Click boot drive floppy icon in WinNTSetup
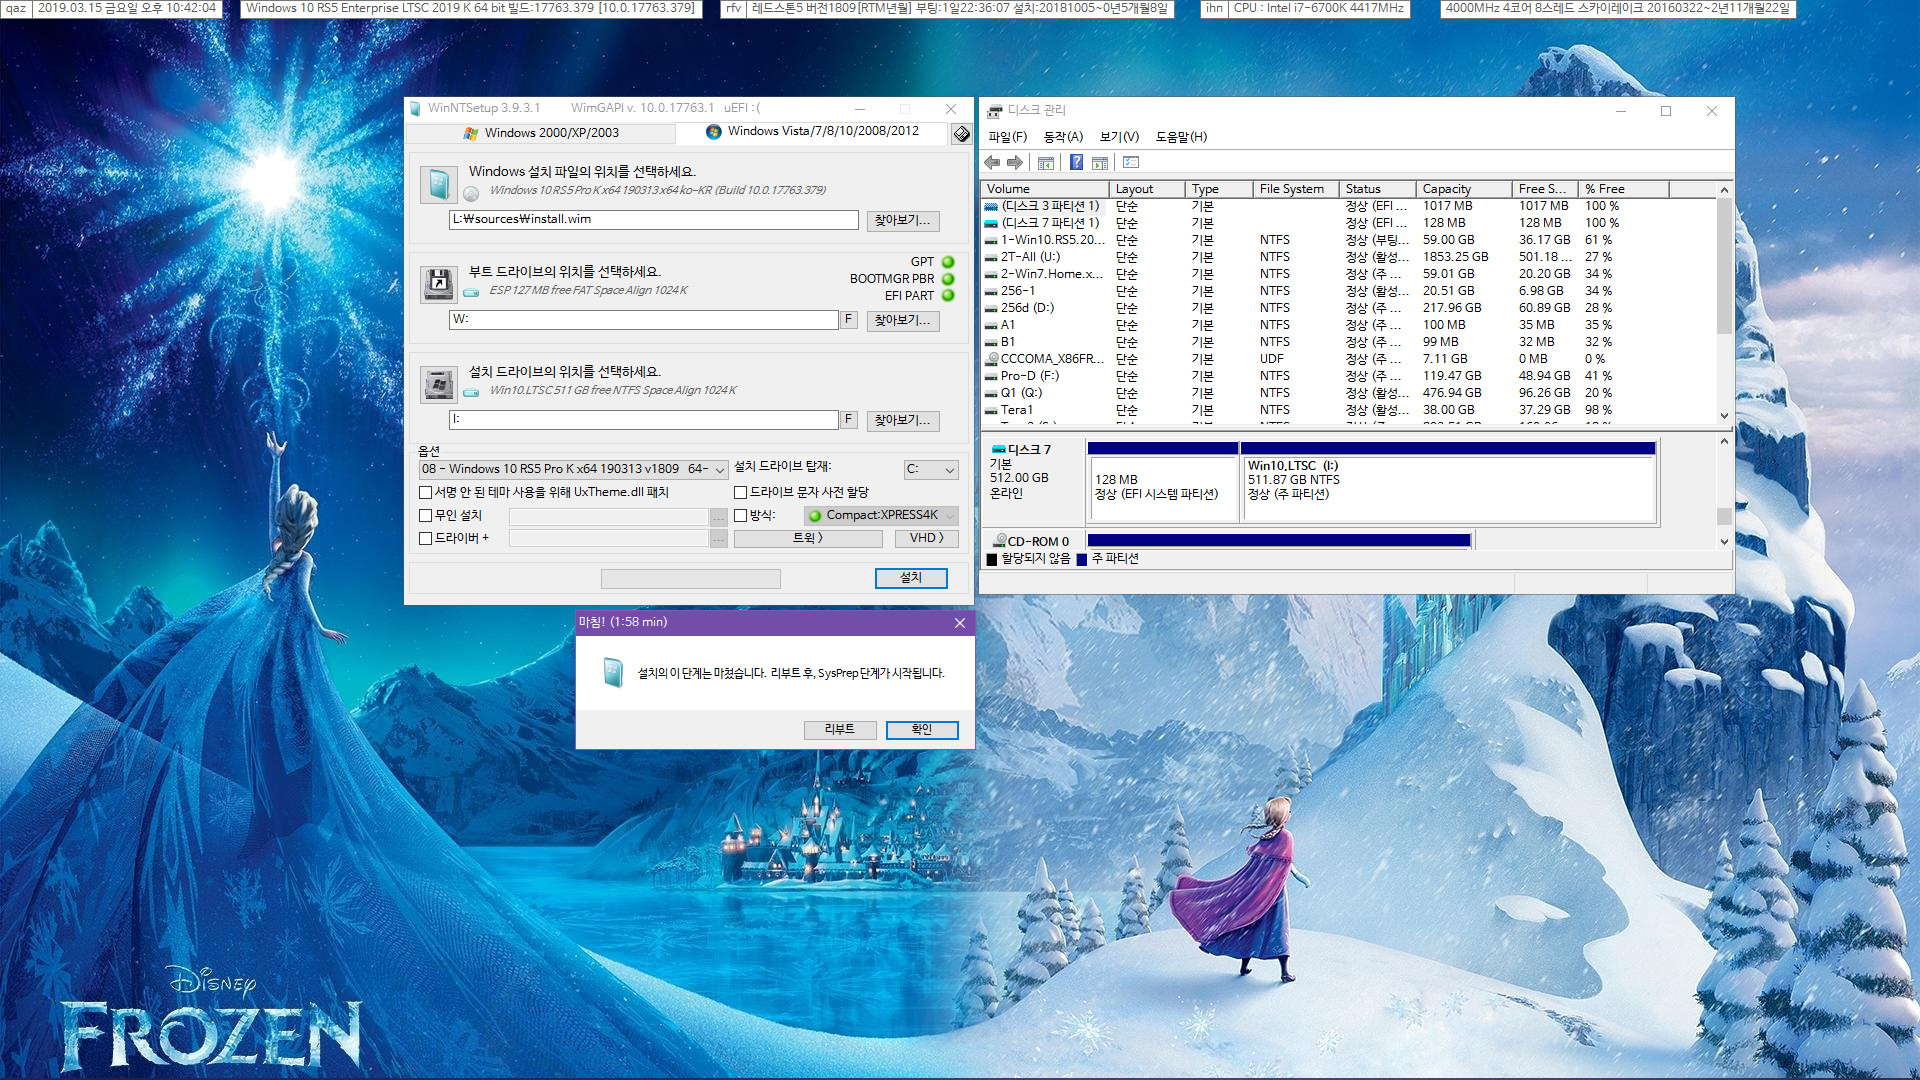The height and width of the screenshot is (1080, 1920). [439, 284]
